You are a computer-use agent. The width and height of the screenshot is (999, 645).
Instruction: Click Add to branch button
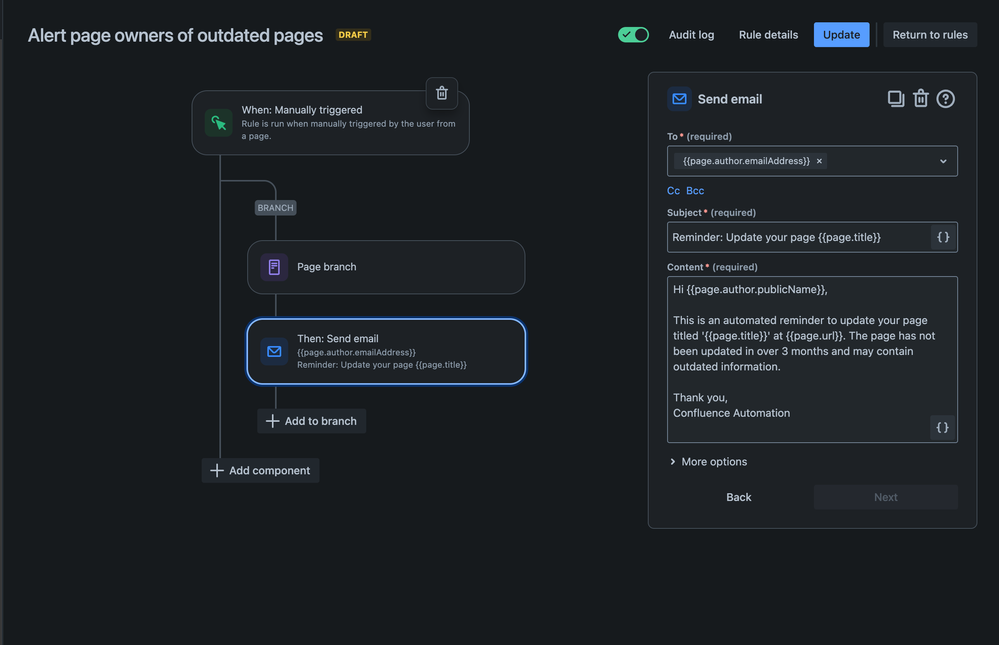click(312, 421)
